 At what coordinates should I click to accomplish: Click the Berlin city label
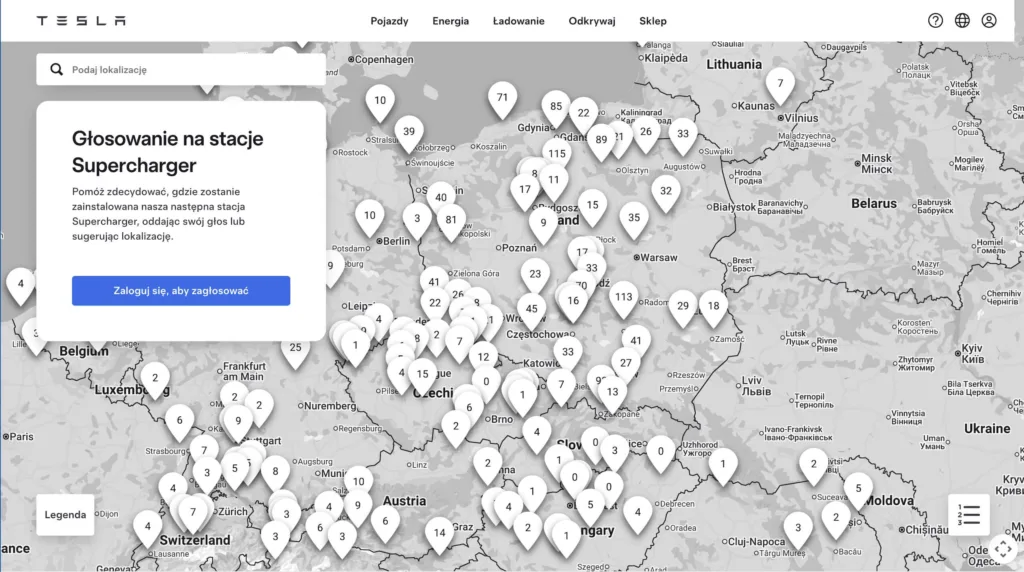[x=396, y=241]
